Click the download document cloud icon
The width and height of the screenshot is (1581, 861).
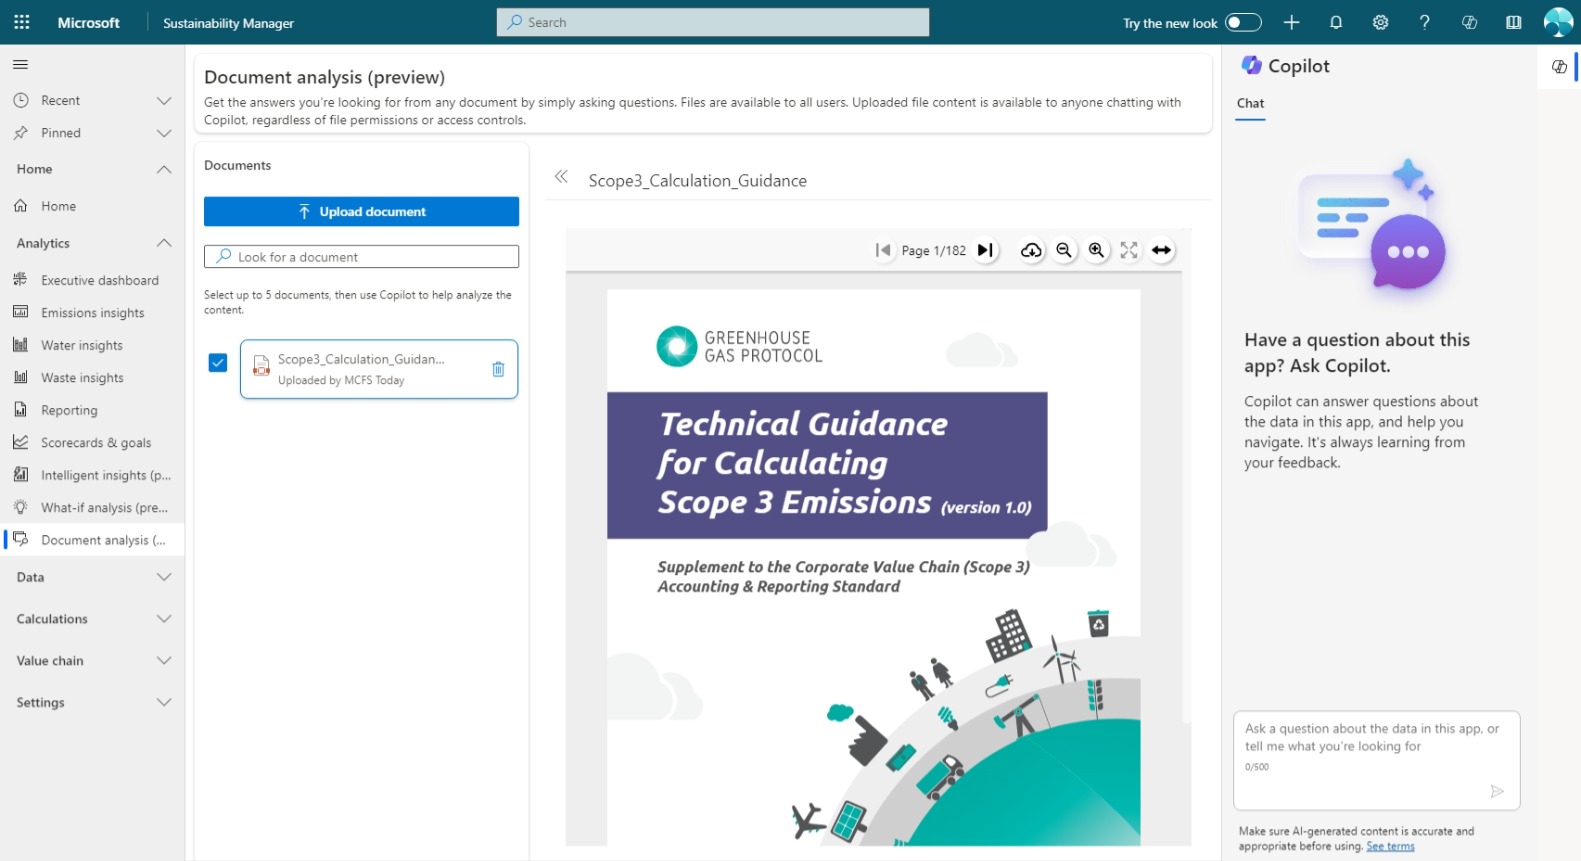(1031, 250)
